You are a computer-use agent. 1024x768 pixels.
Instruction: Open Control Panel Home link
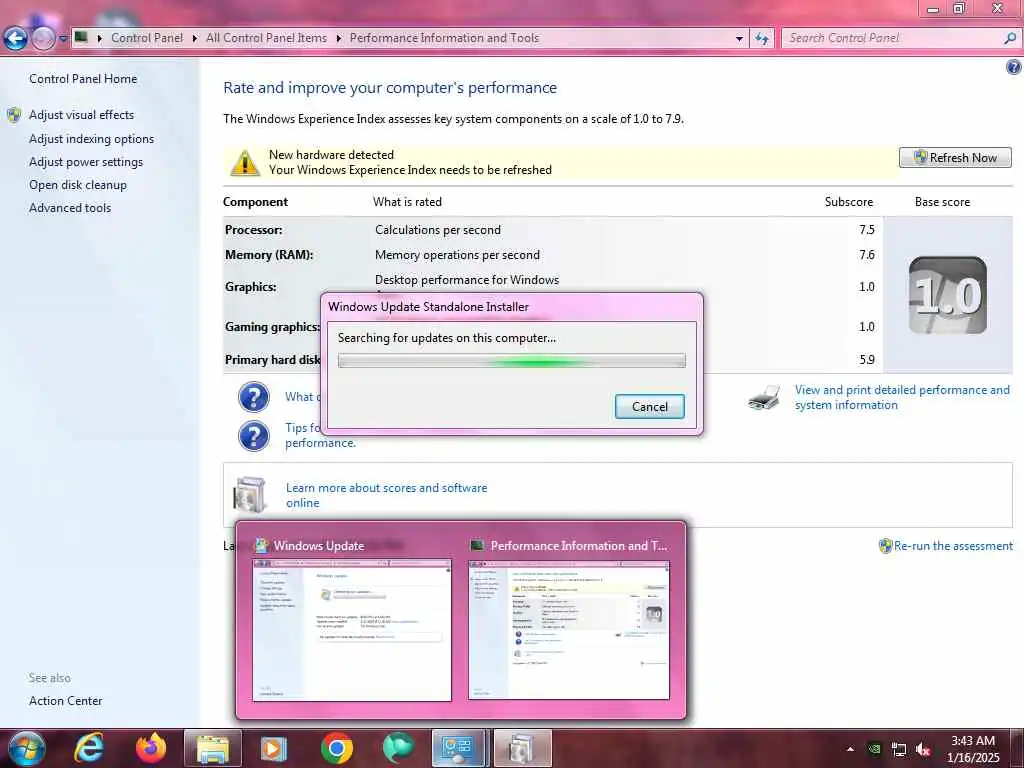point(83,79)
